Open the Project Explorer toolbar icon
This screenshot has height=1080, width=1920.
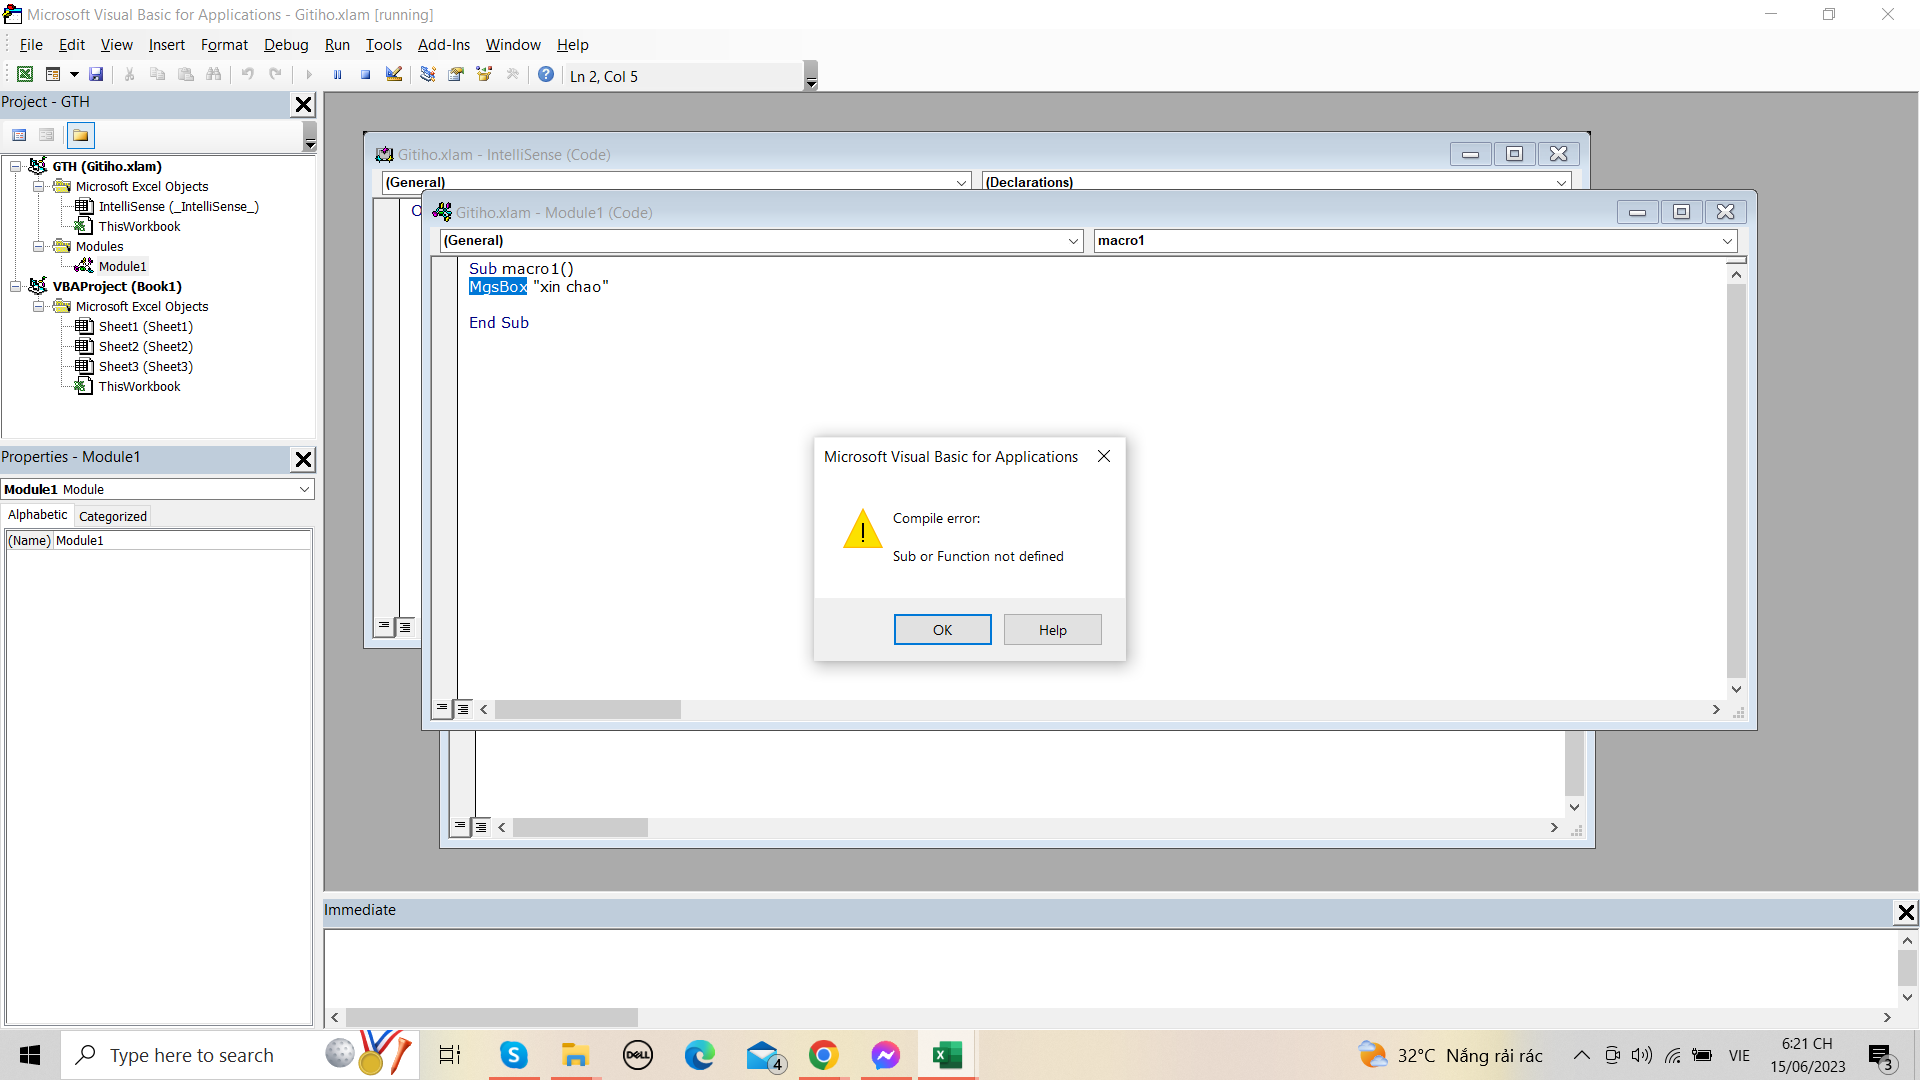pos(428,75)
